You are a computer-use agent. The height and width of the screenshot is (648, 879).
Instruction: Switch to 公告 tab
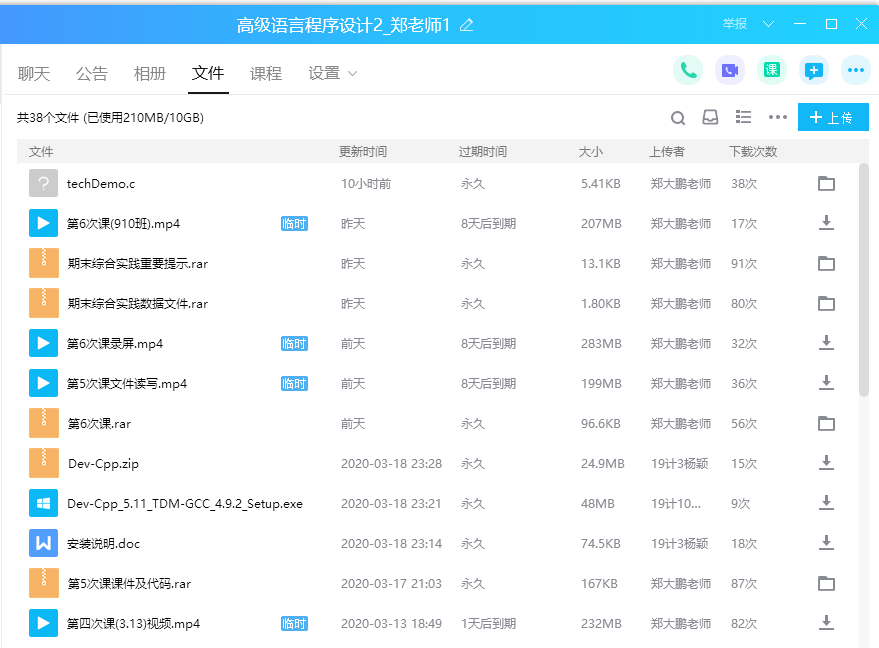(91, 73)
